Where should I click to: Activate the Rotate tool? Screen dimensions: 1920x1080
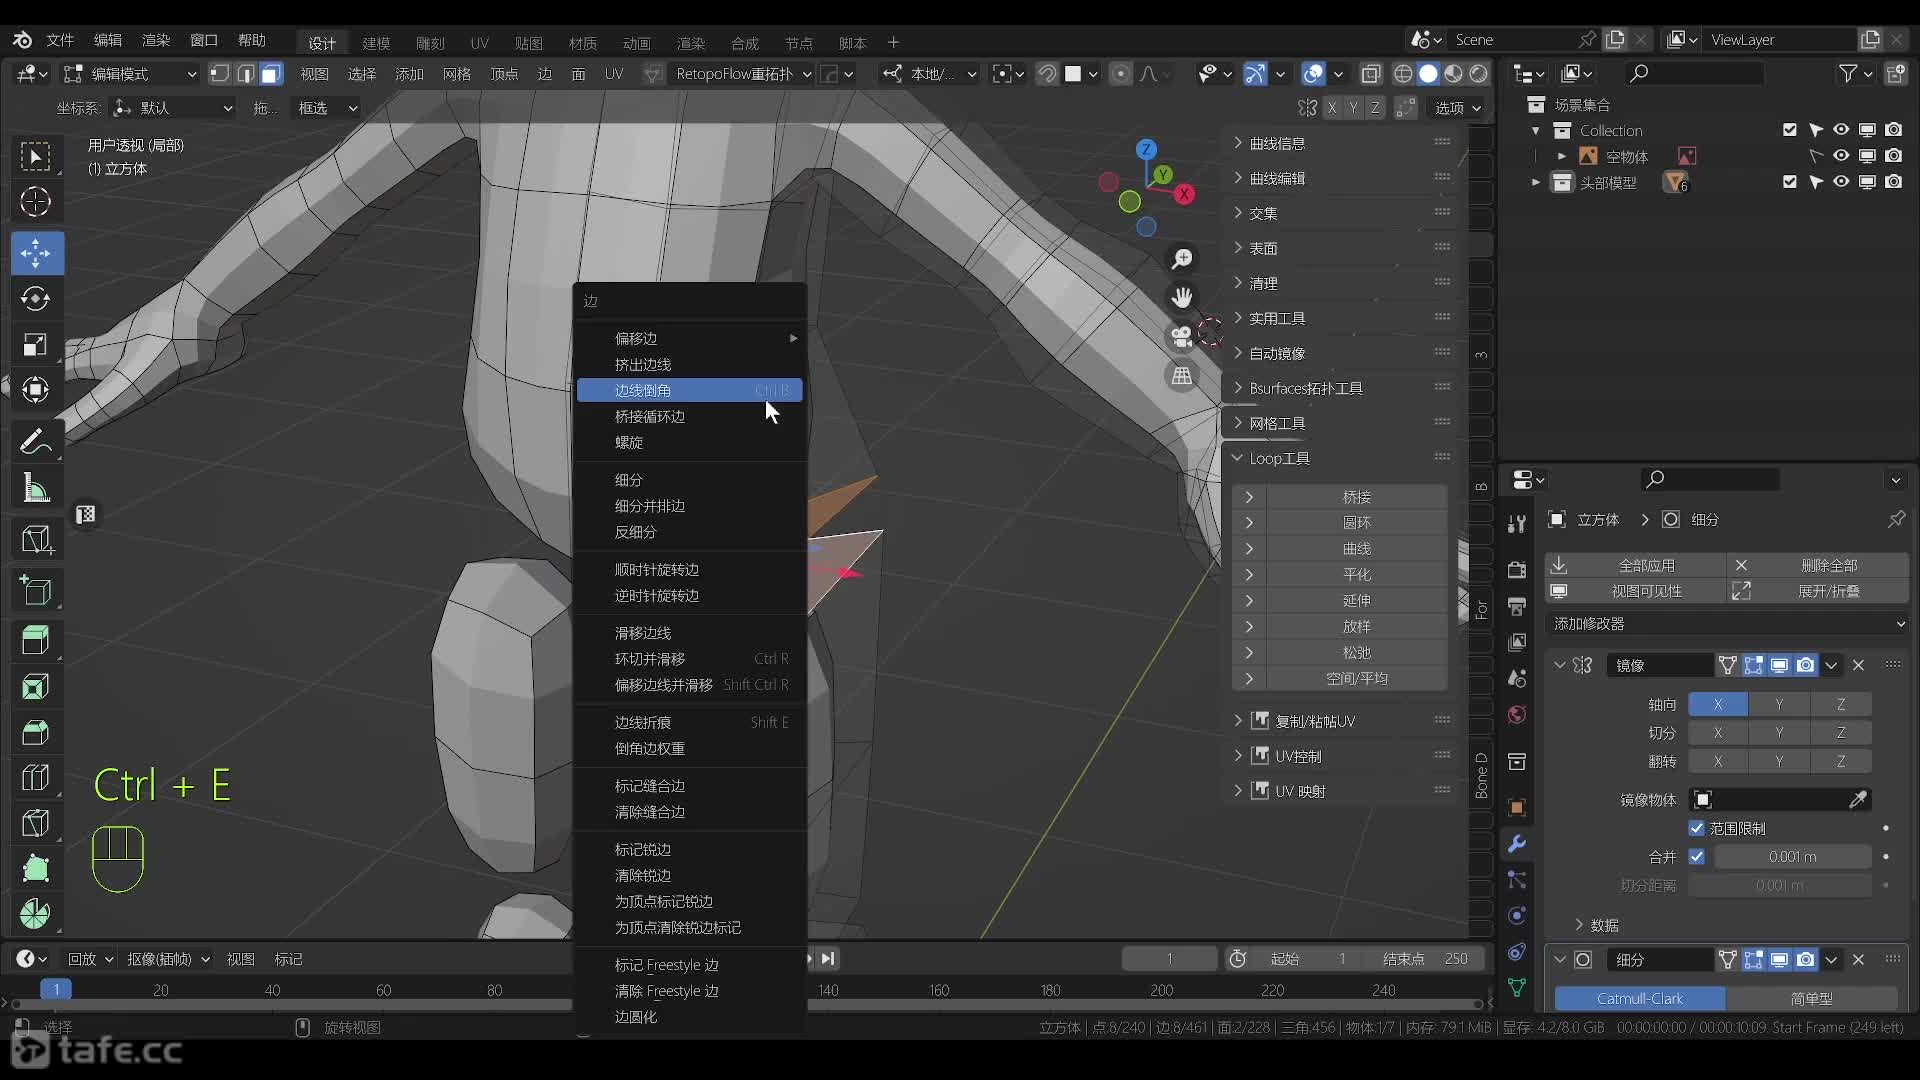point(36,298)
